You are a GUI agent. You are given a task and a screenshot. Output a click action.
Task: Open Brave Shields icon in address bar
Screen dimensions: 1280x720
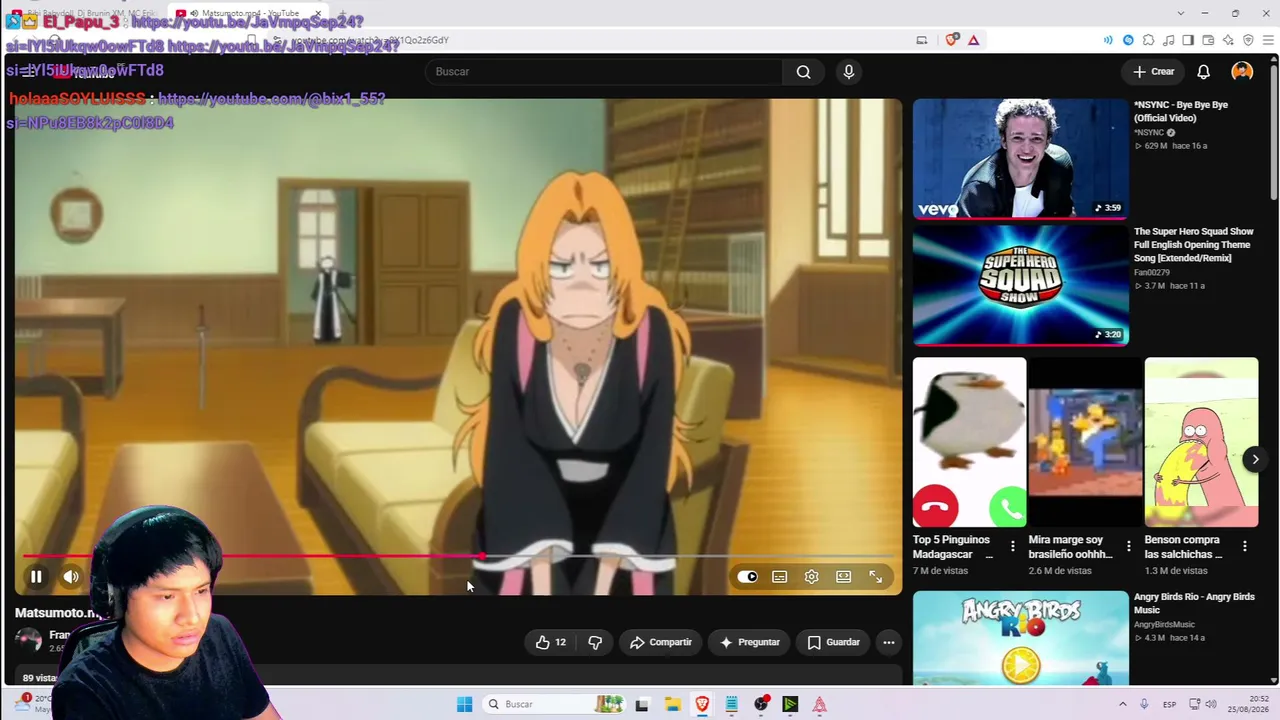(952, 40)
